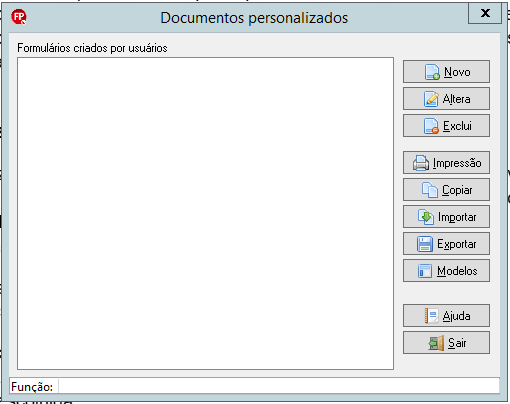Viewport: 510px width, 404px height.
Task: Open Ajuda help
Action: (446, 315)
